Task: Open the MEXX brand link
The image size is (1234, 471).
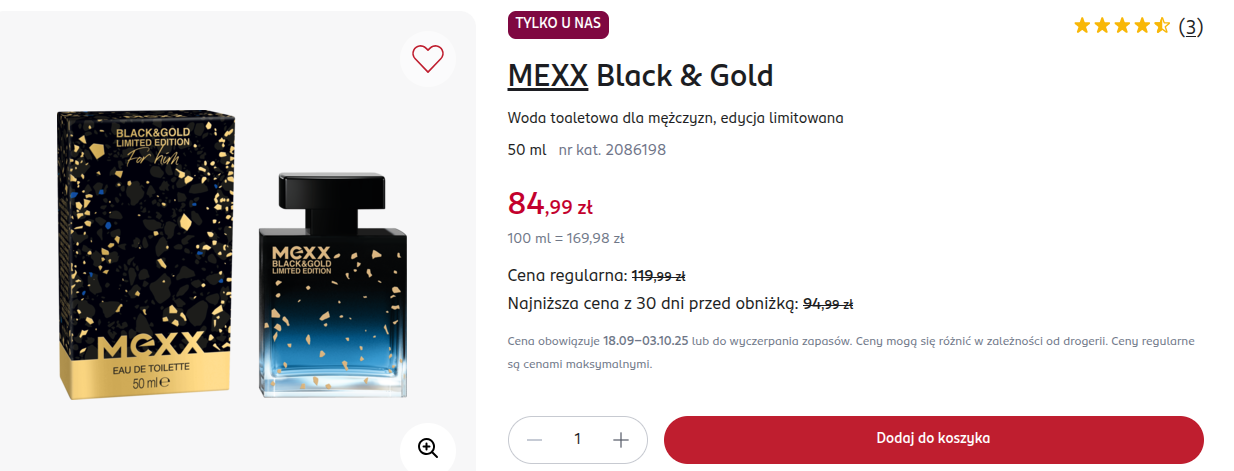Action: 547,75
